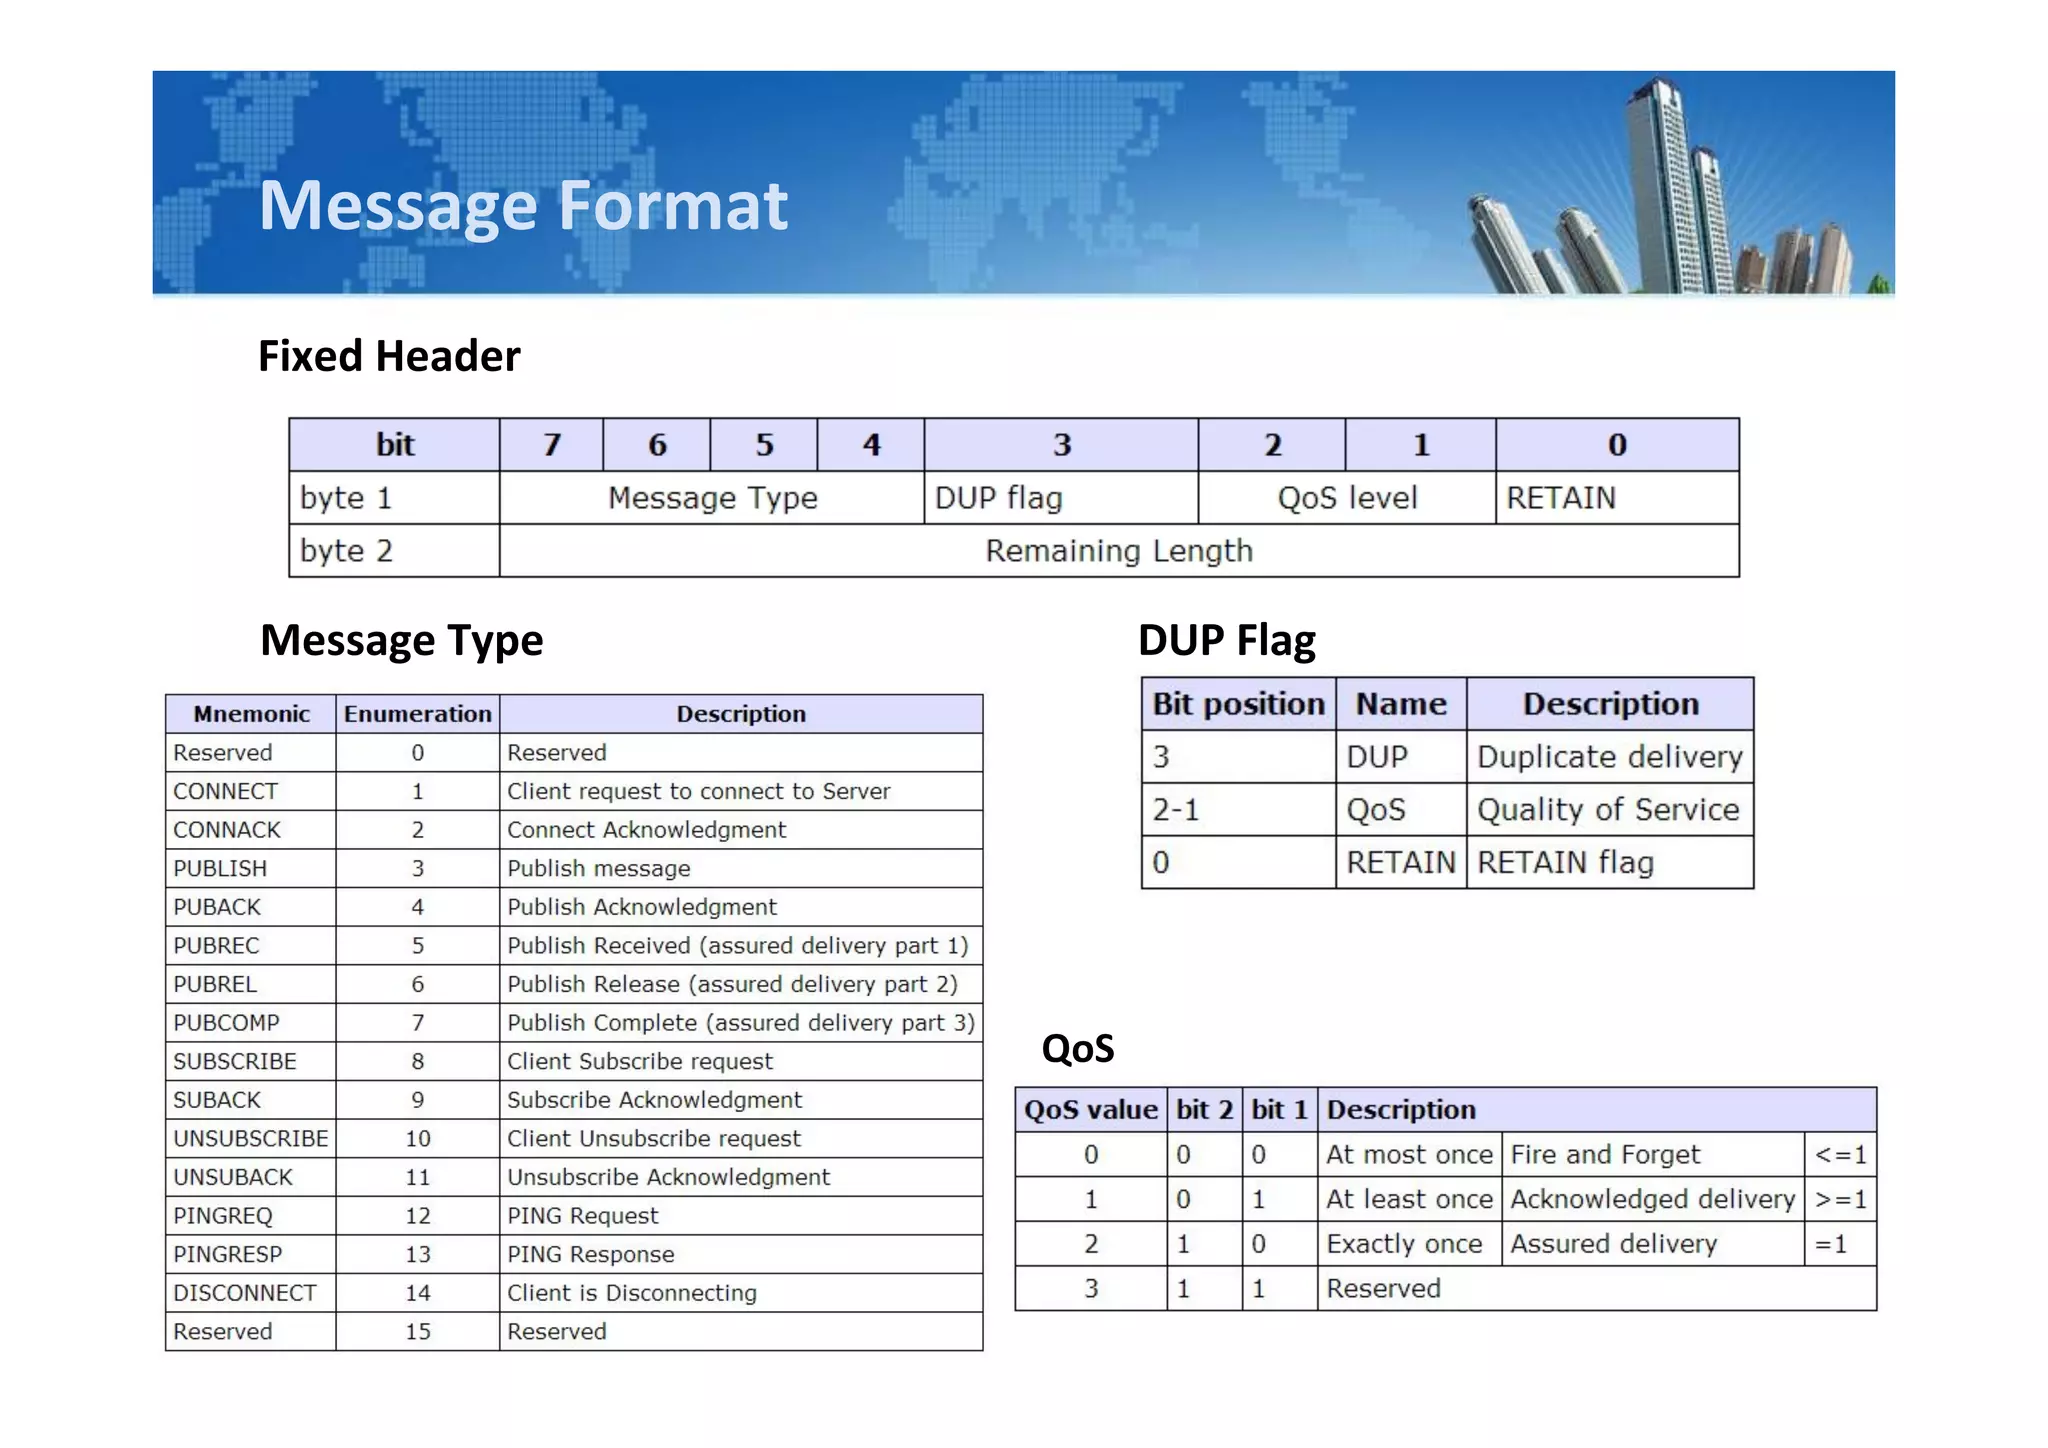Image resolution: width=2048 pixels, height=1448 pixels.
Task: Select 'PING Response' description cell
Action: (x=741, y=1254)
